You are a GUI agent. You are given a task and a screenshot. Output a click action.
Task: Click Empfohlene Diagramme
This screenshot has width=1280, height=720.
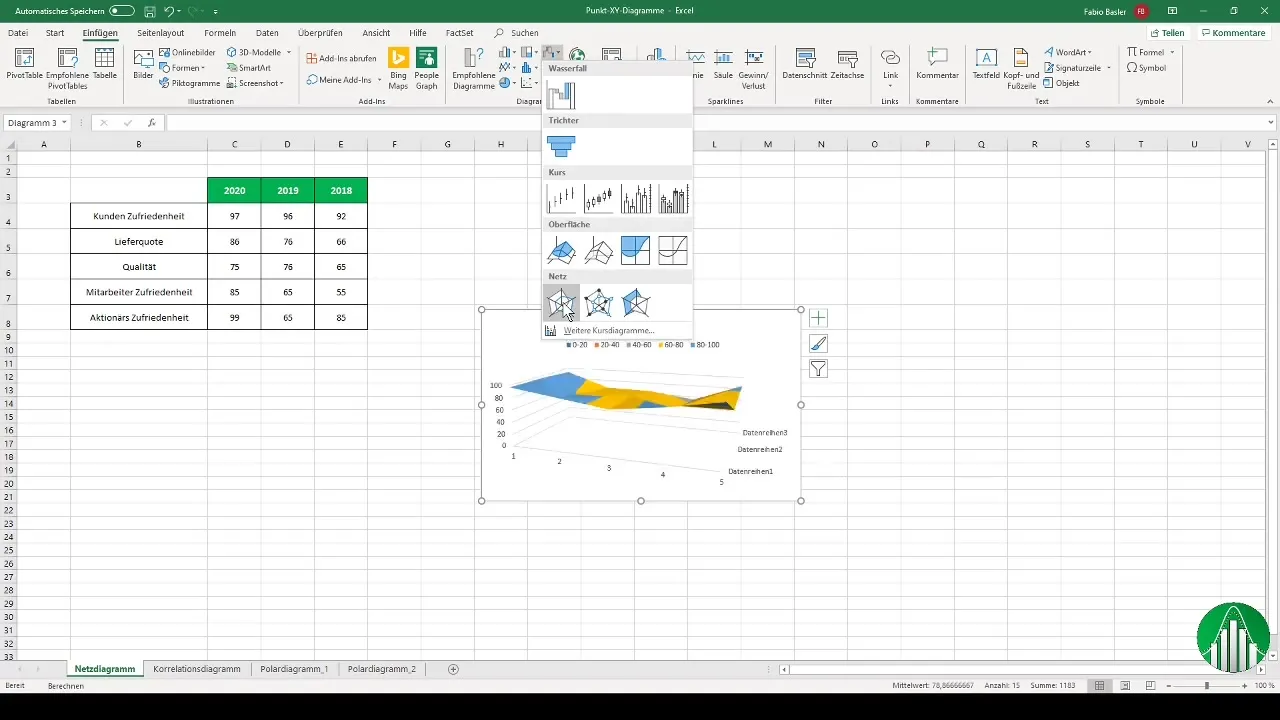(474, 68)
